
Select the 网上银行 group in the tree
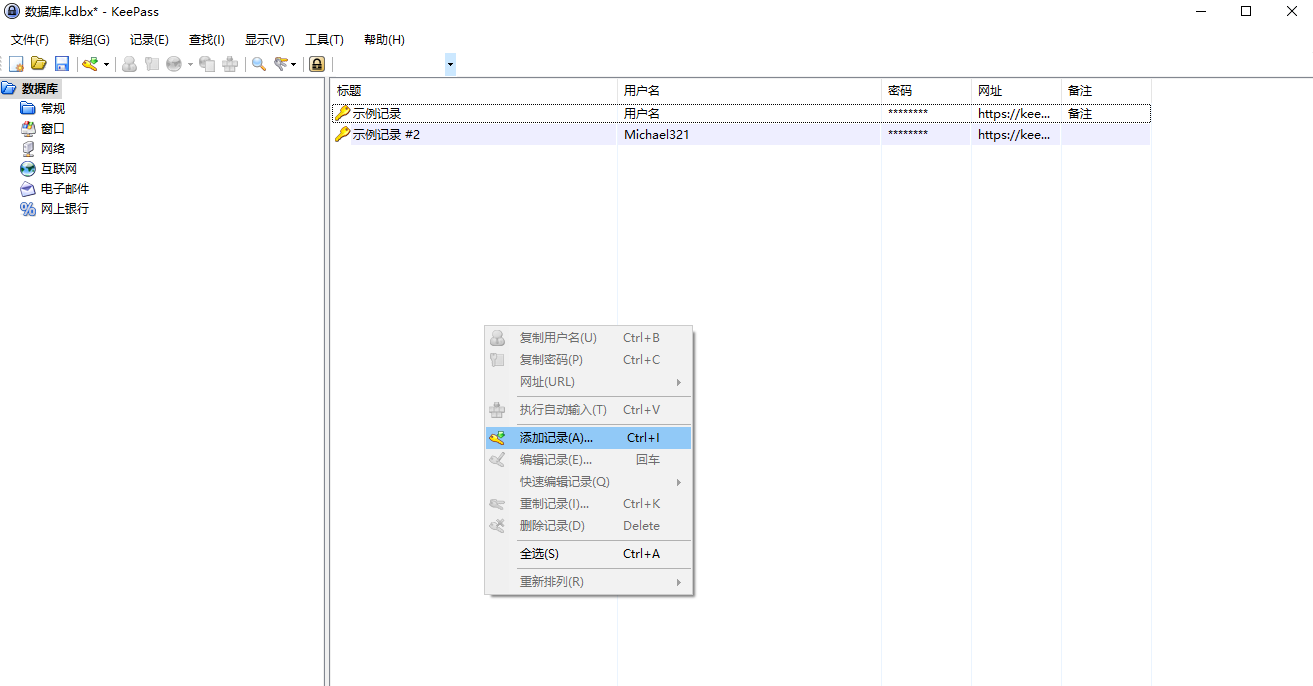point(65,208)
